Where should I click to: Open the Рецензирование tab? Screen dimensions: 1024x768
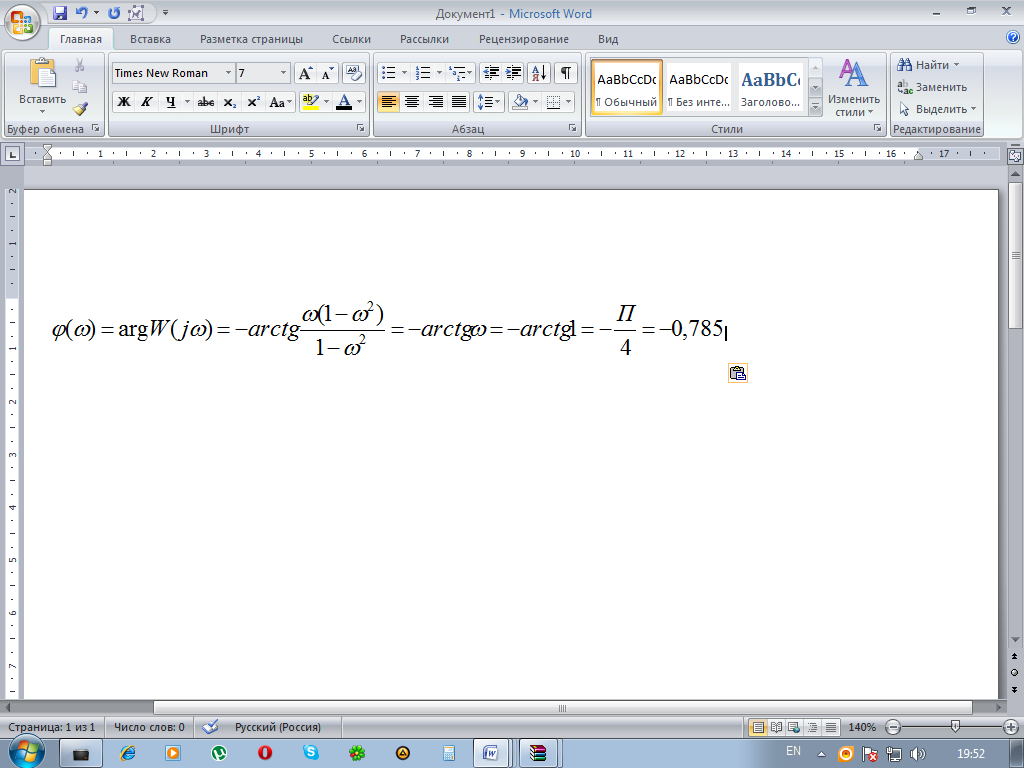coord(524,39)
